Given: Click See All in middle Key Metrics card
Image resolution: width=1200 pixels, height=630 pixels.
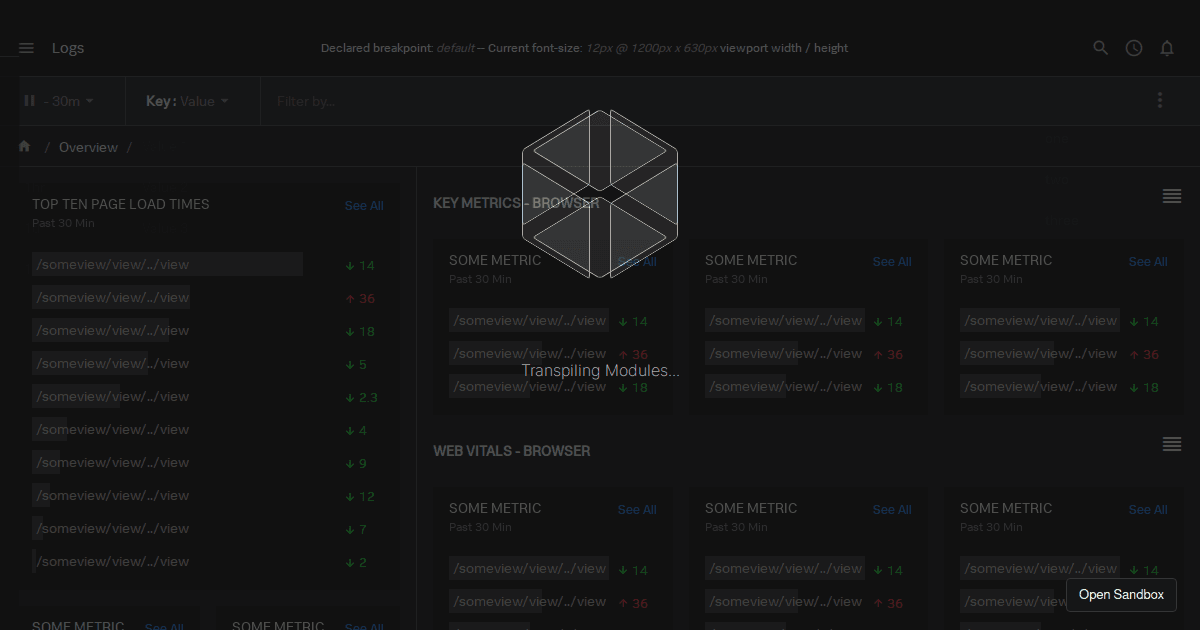Looking at the screenshot, I should click(892, 262).
